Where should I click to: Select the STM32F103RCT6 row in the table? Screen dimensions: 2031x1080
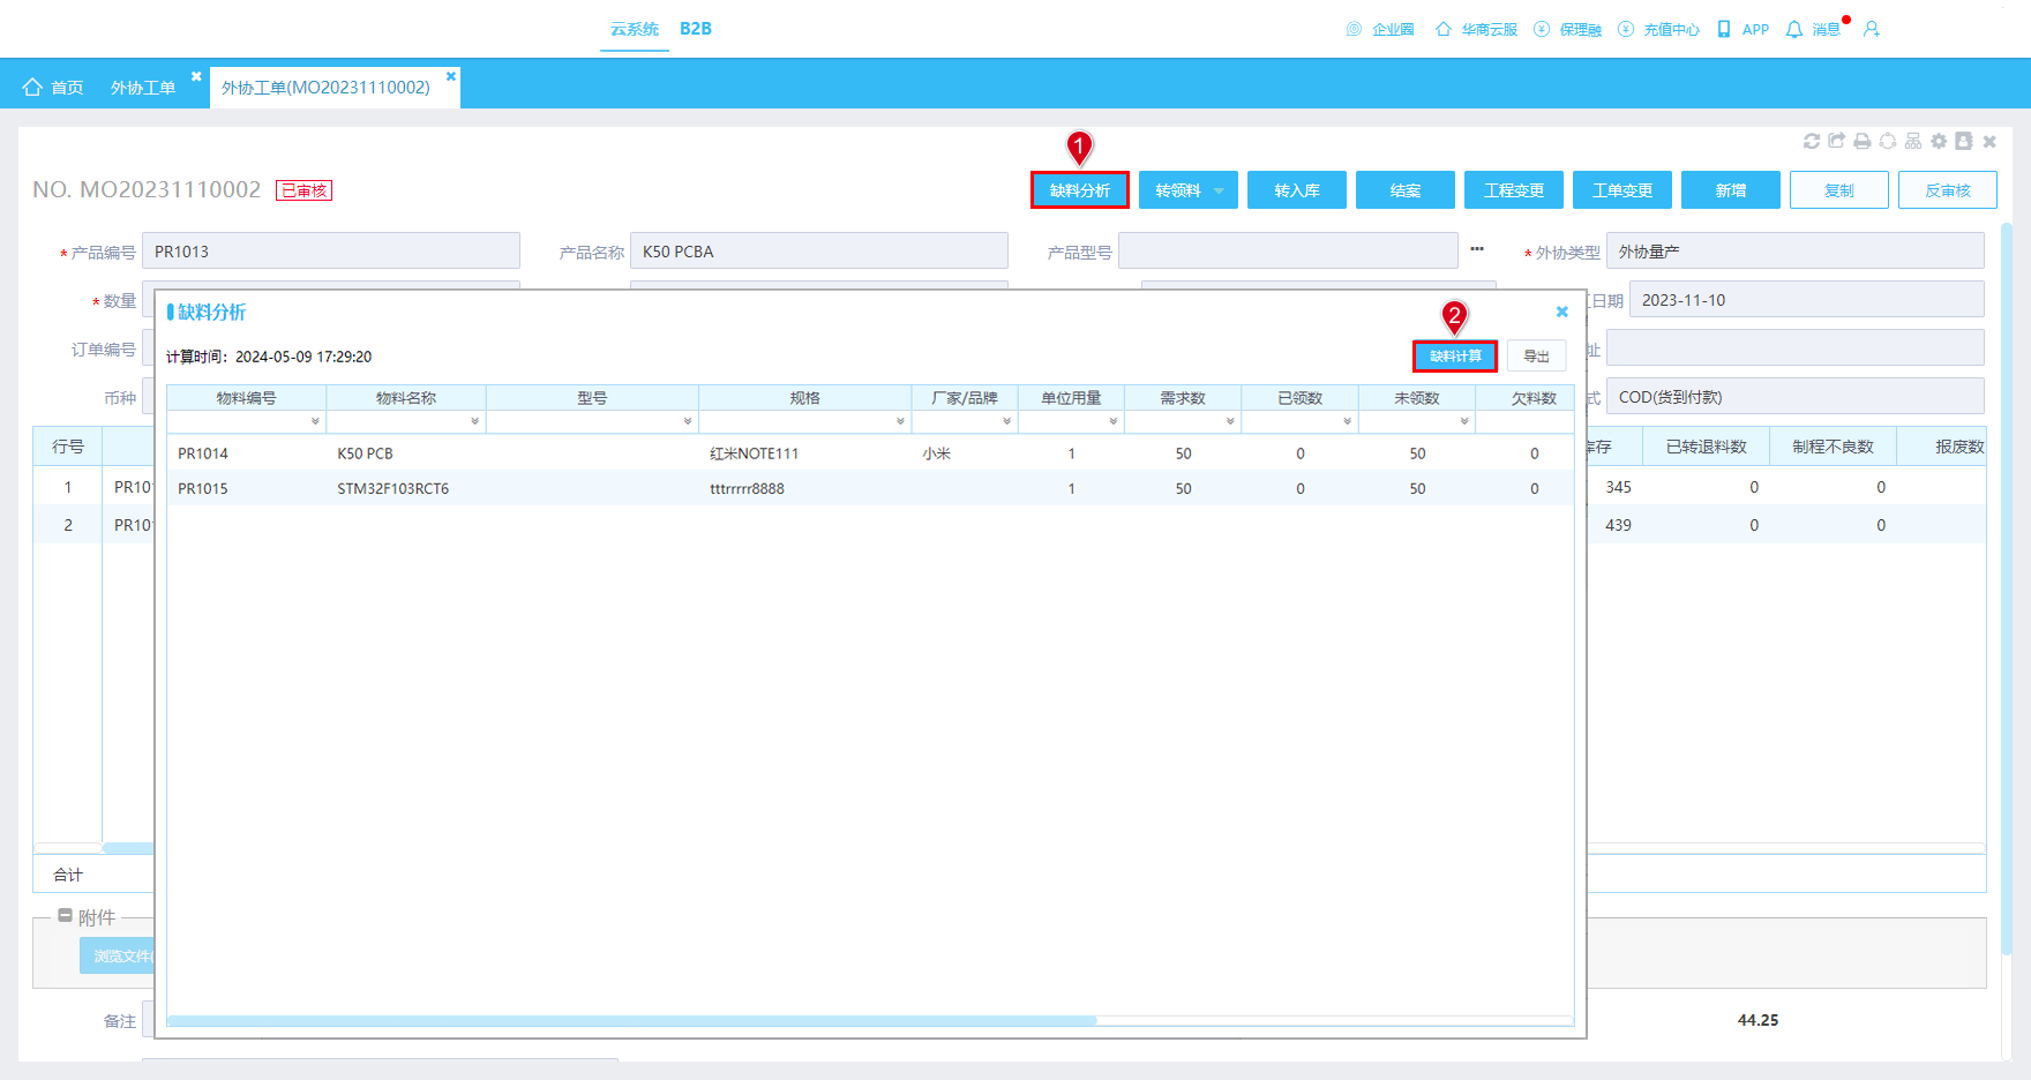click(x=870, y=488)
